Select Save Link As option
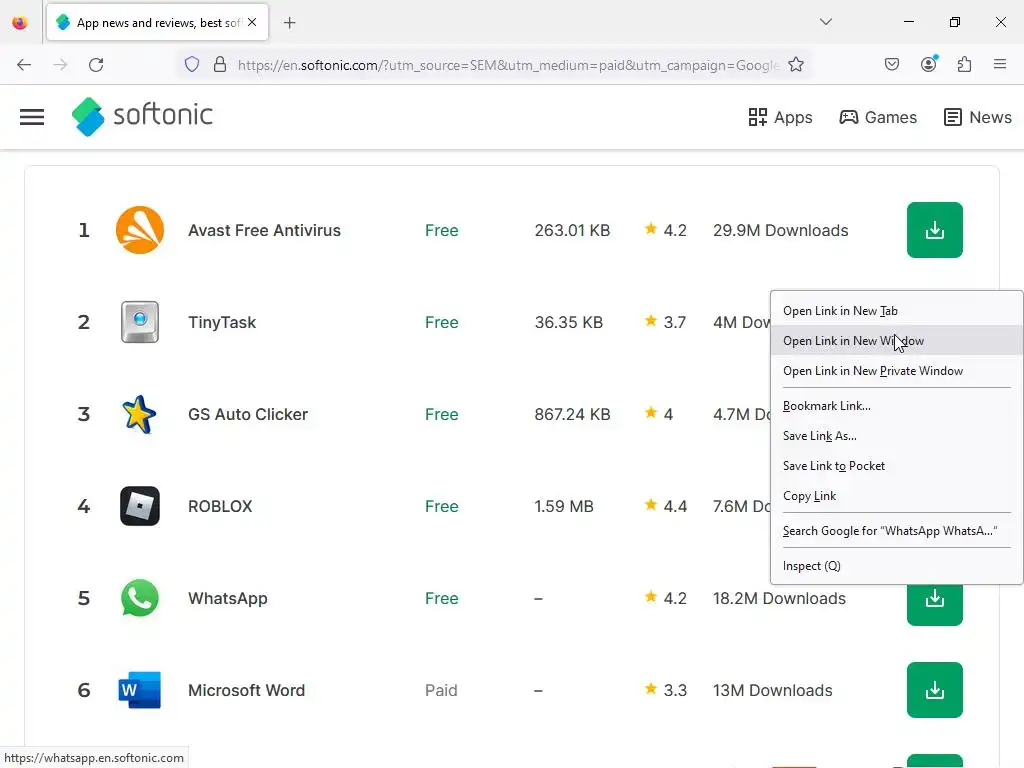The height and width of the screenshot is (768, 1024). point(897,436)
